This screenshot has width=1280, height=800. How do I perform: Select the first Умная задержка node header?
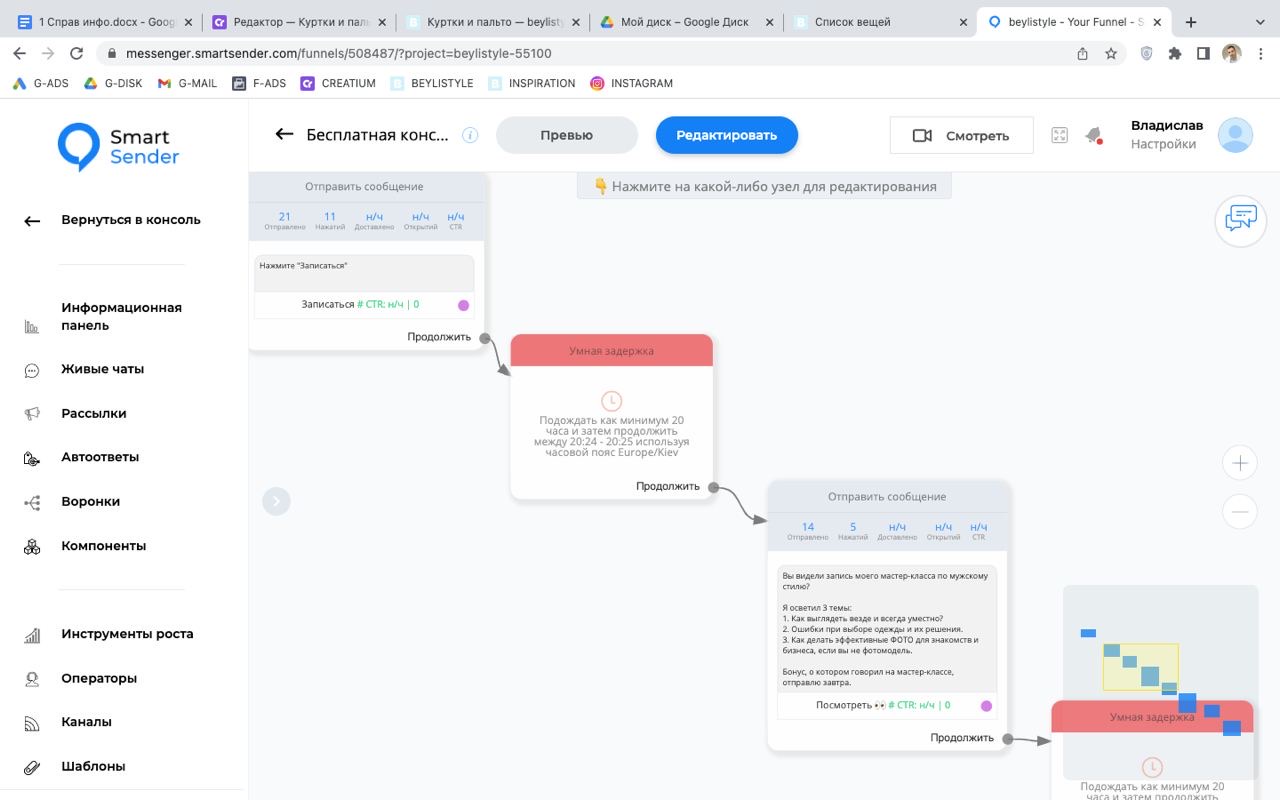tap(611, 351)
